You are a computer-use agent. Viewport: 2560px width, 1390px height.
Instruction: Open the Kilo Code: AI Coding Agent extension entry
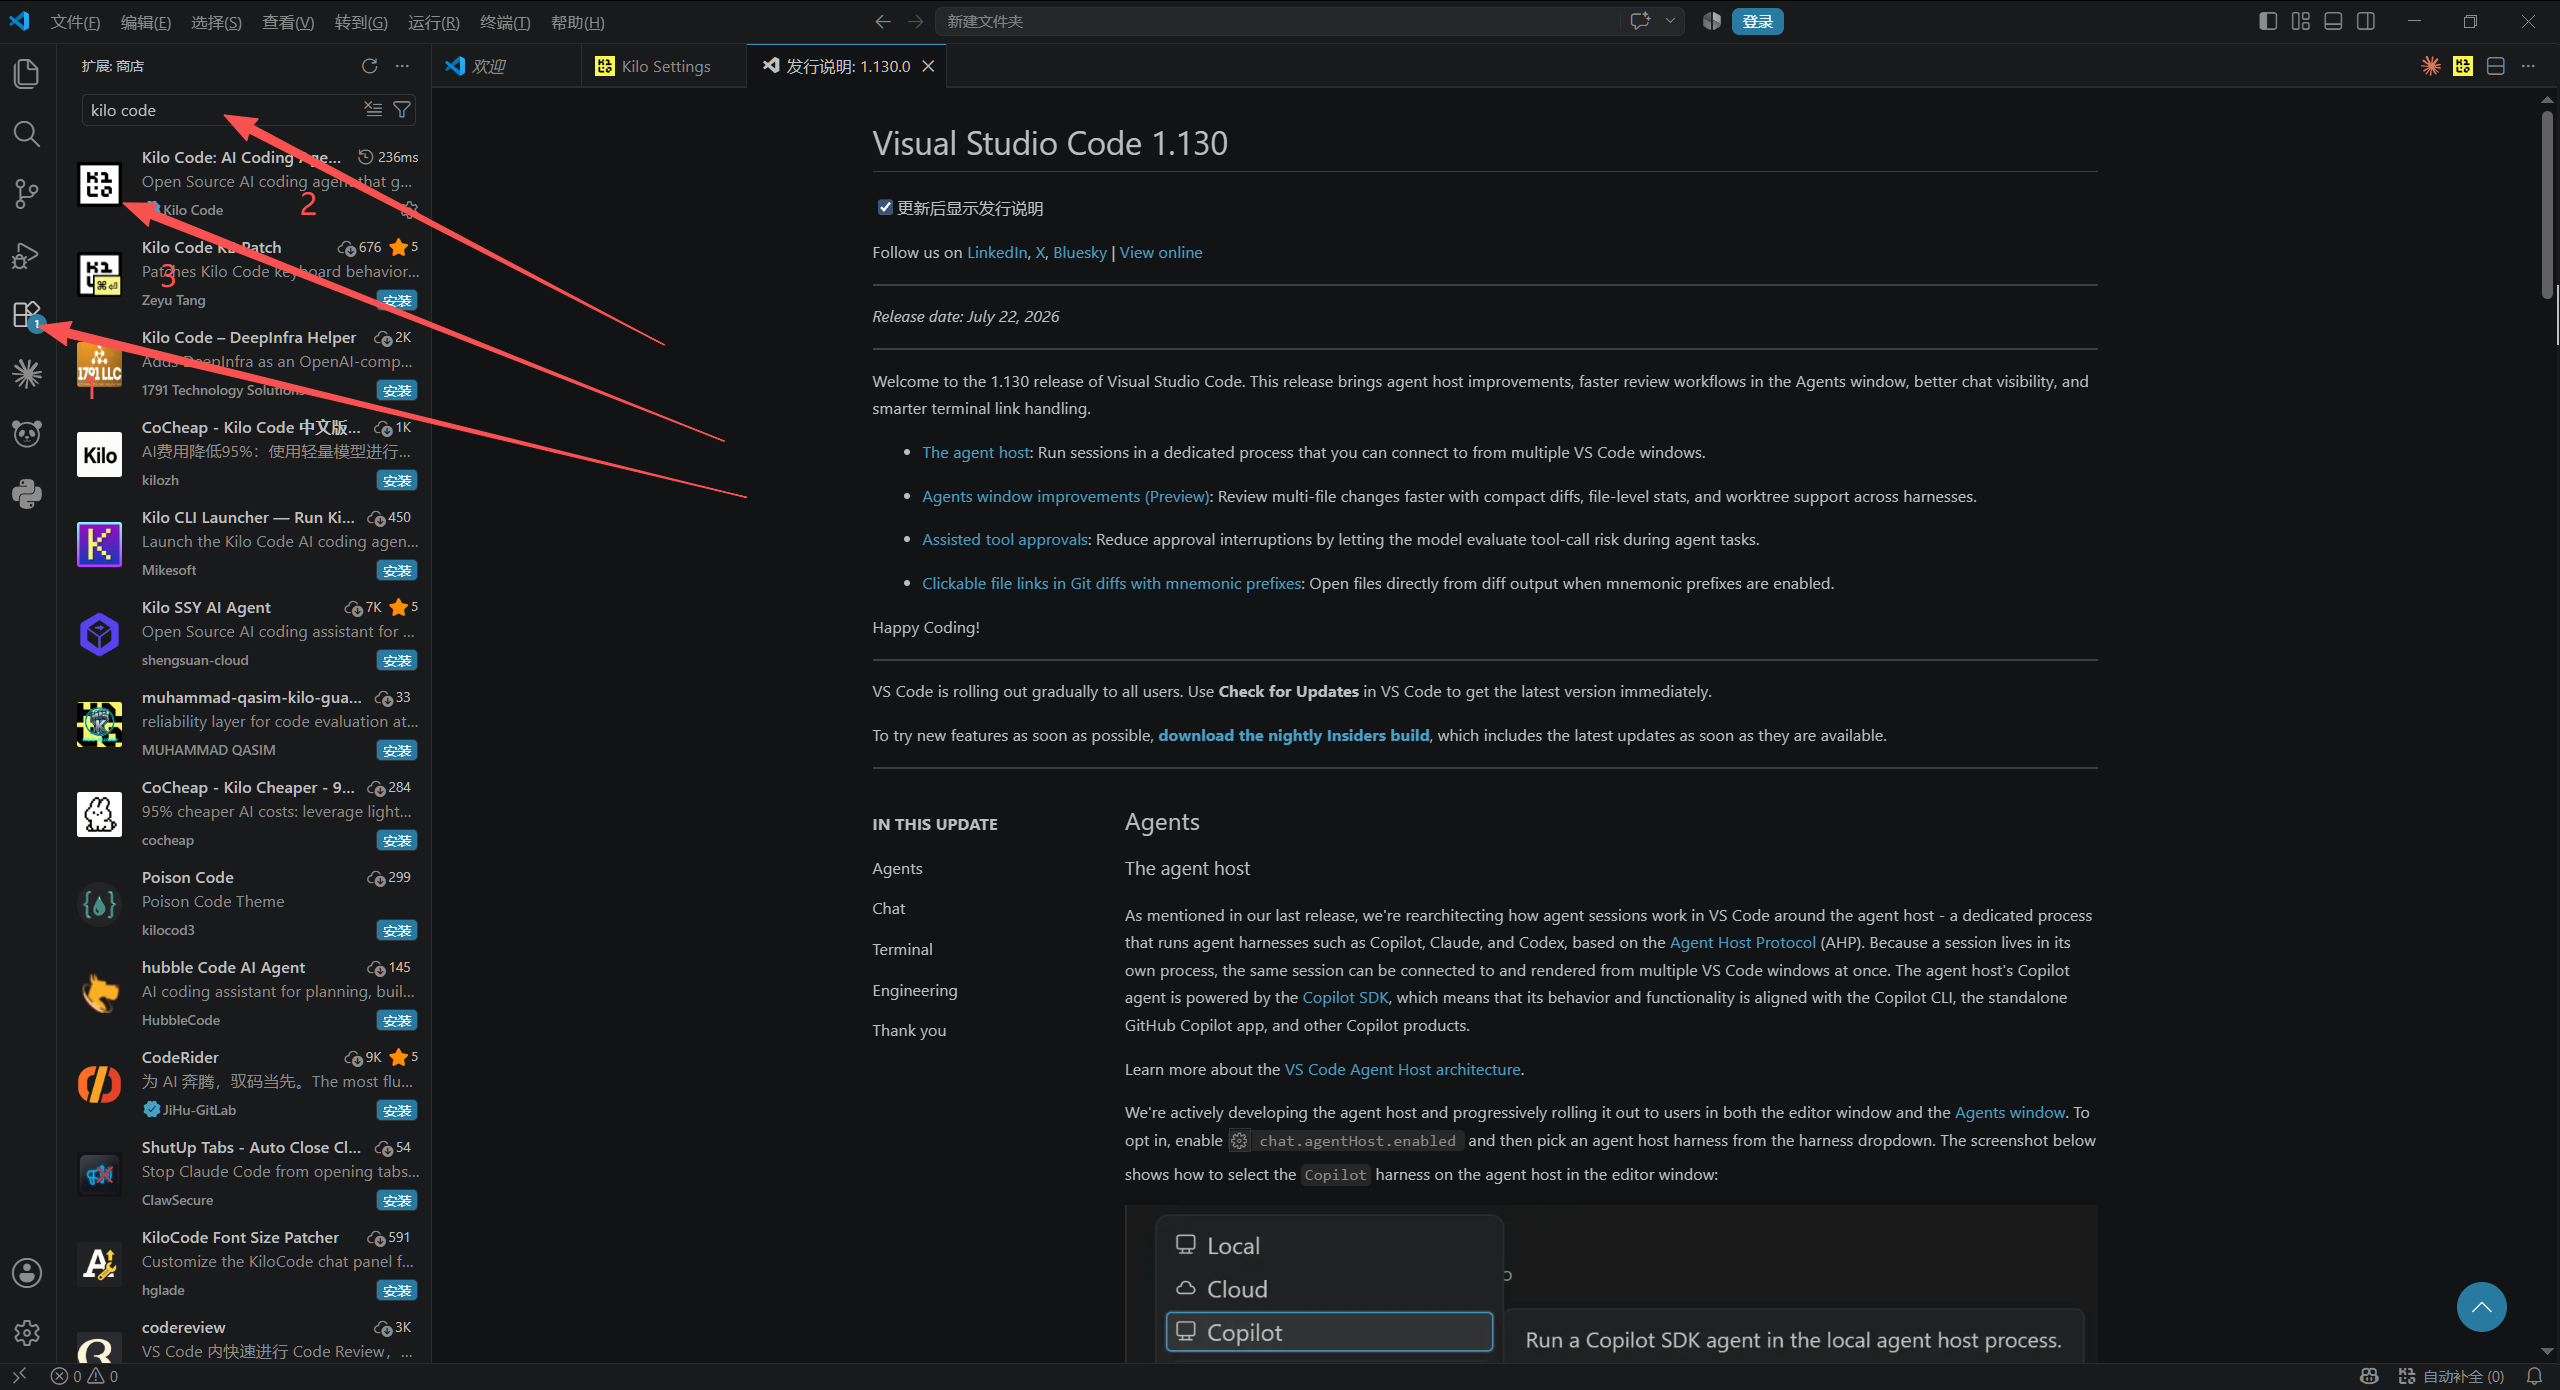pyautogui.click(x=244, y=183)
